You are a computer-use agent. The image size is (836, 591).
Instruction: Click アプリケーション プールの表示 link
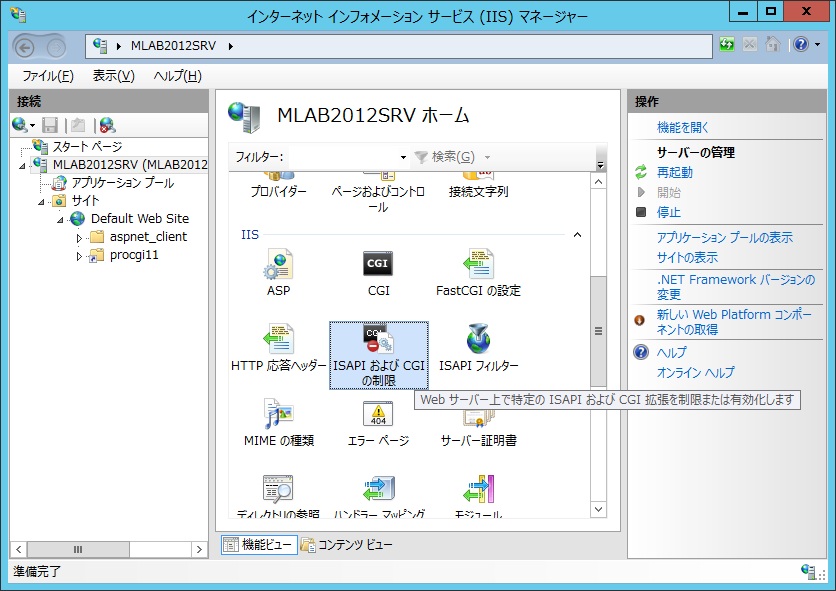pos(725,237)
